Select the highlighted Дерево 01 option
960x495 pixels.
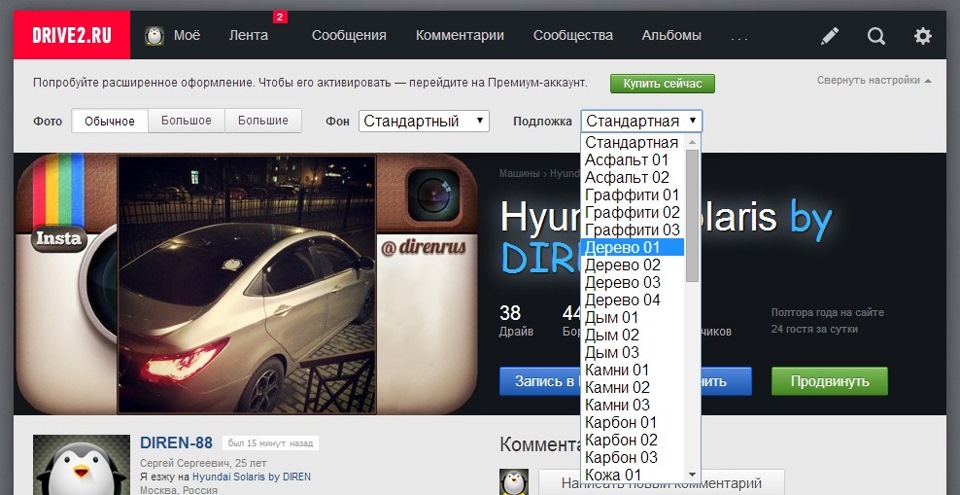(632, 248)
